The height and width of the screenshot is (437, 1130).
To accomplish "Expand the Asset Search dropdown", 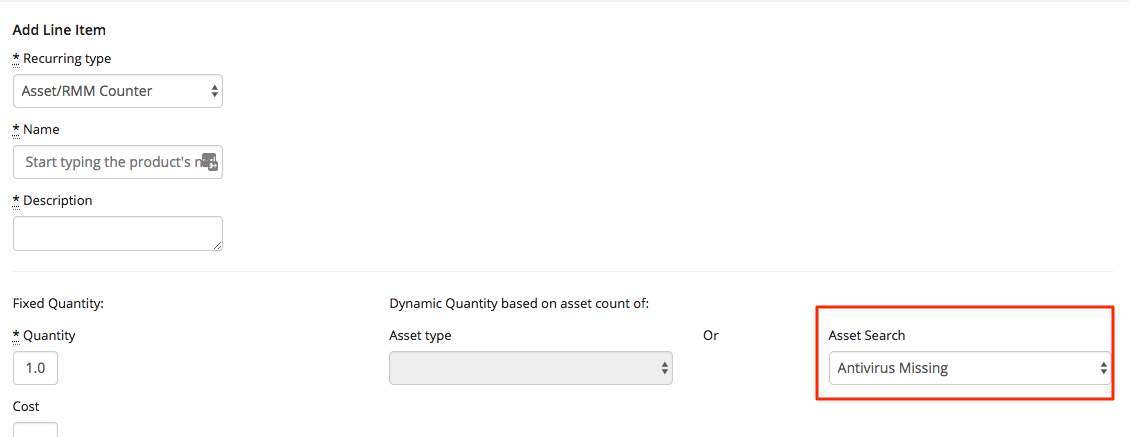I will click(x=969, y=368).
